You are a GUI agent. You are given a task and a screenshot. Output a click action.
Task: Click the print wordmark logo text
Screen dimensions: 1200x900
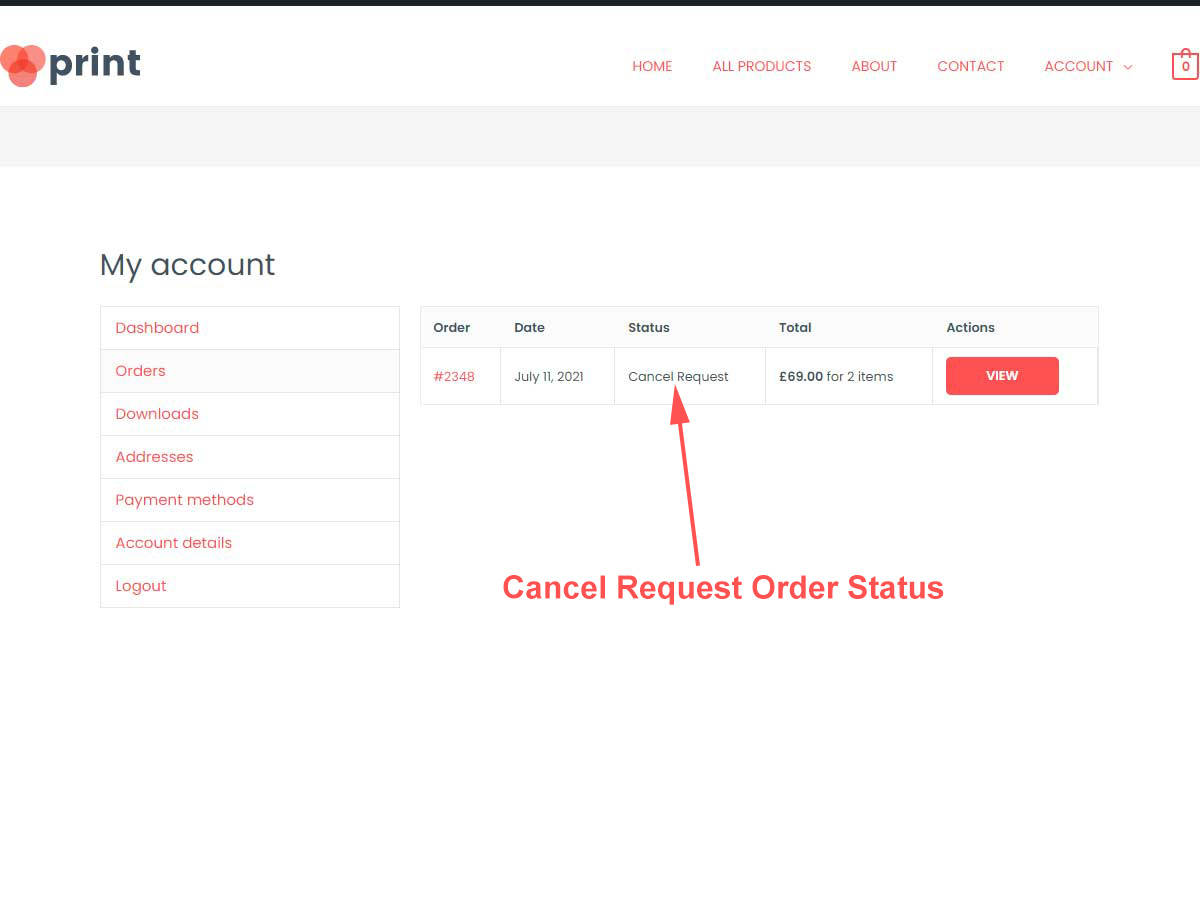[x=95, y=65]
